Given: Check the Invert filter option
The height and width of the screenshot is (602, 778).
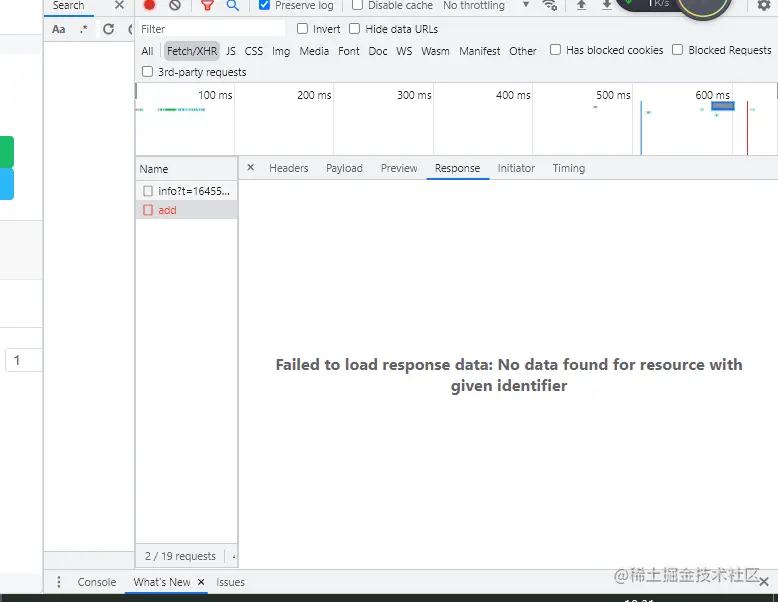Looking at the screenshot, I should point(302,29).
